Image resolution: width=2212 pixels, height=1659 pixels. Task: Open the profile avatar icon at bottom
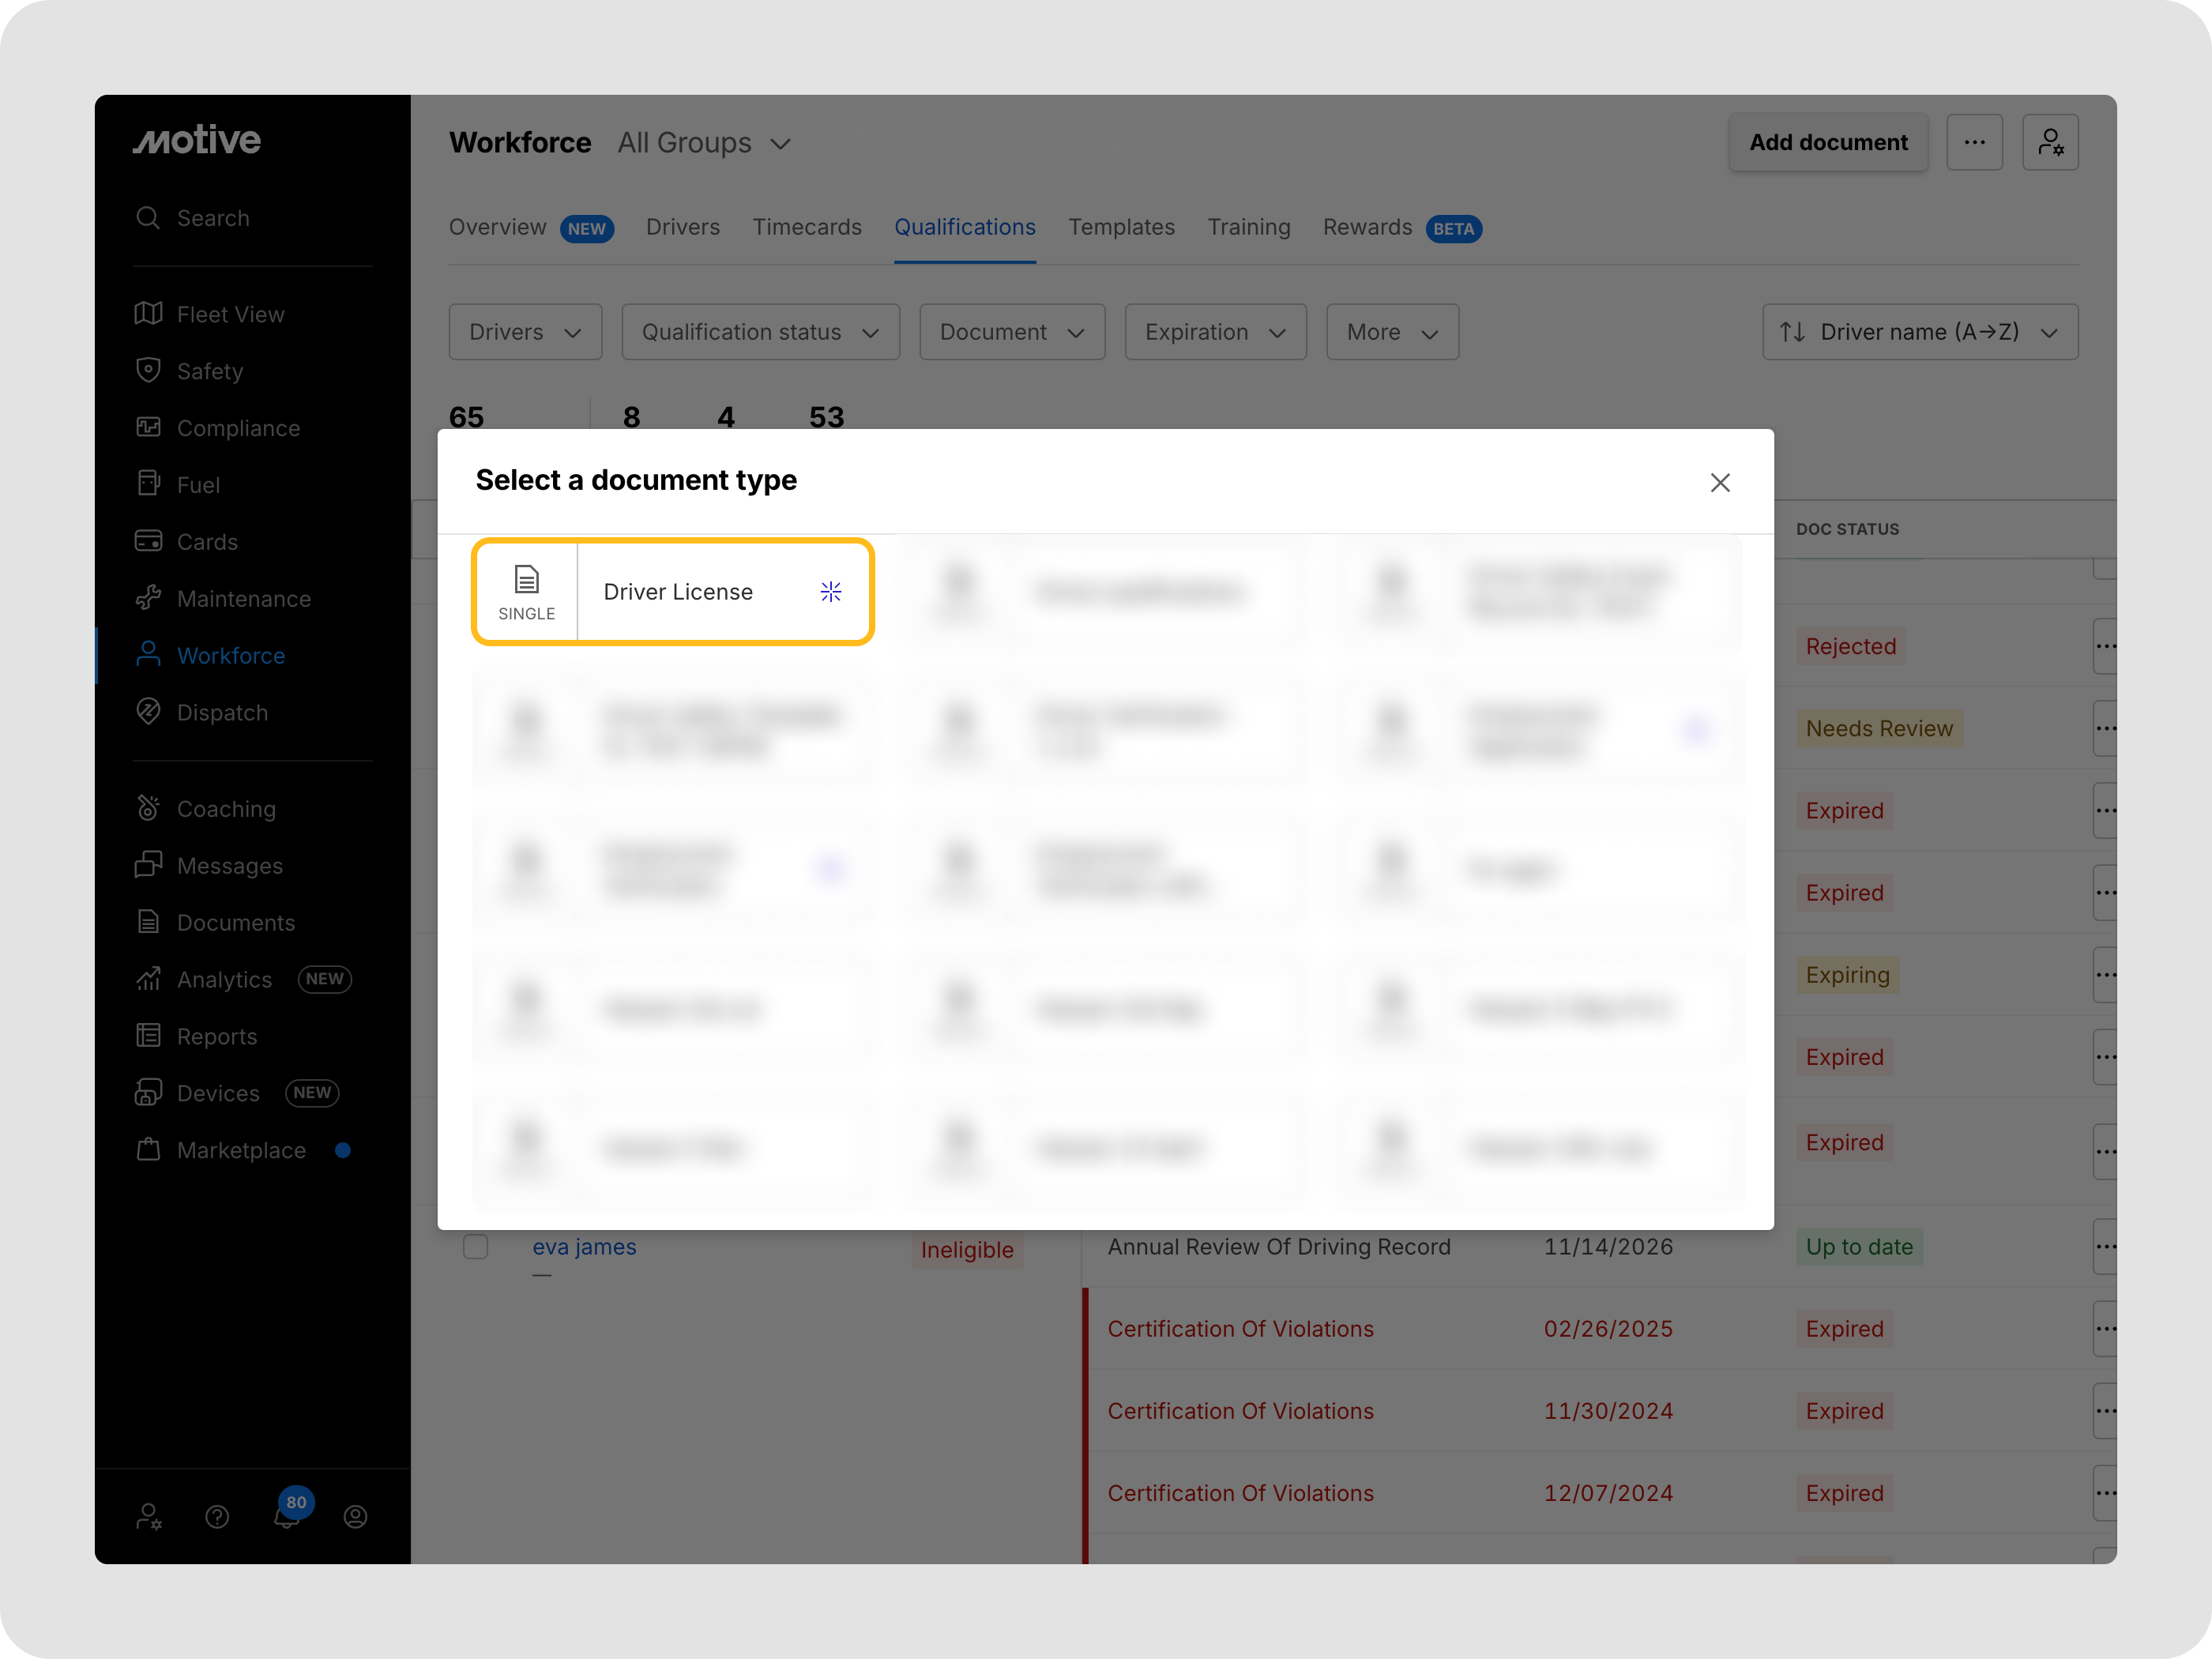355,1517
